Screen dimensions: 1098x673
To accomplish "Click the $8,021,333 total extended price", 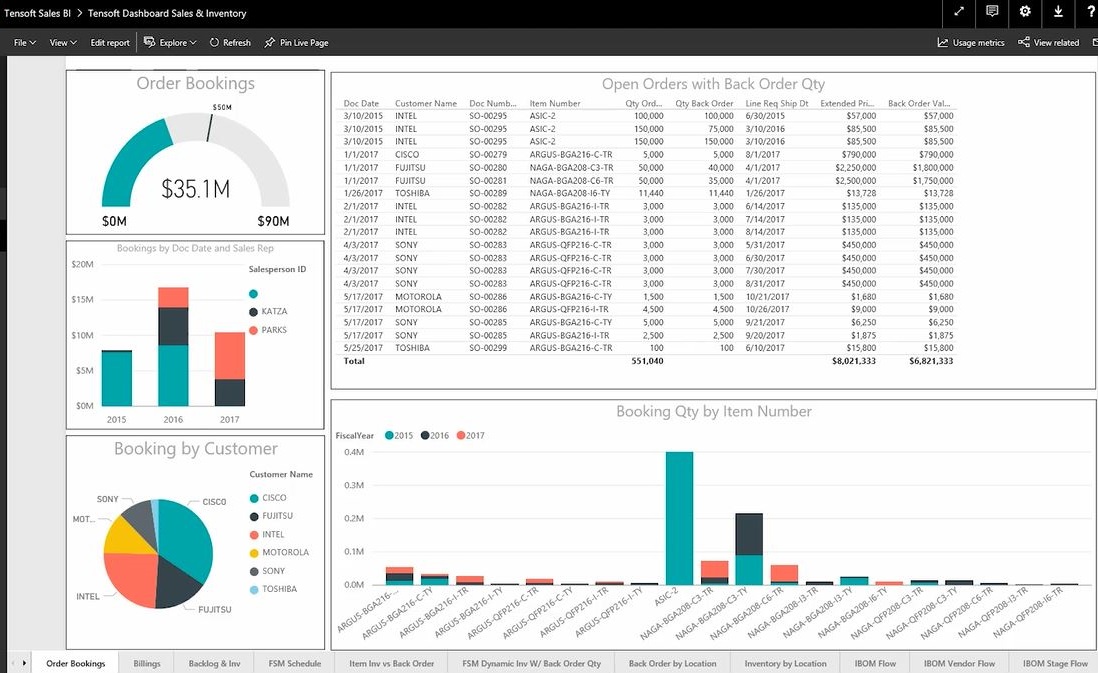I will tap(854, 361).
